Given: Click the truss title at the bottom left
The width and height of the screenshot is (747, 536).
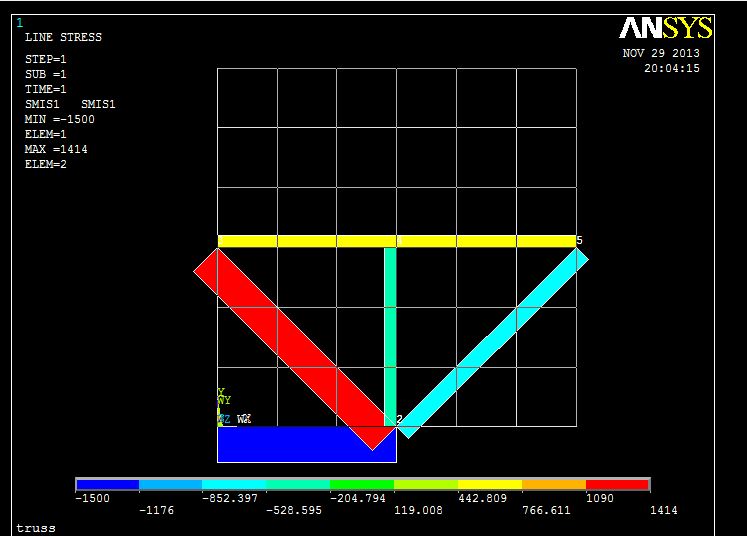Looking at the screenshot, I should (36, 528).
